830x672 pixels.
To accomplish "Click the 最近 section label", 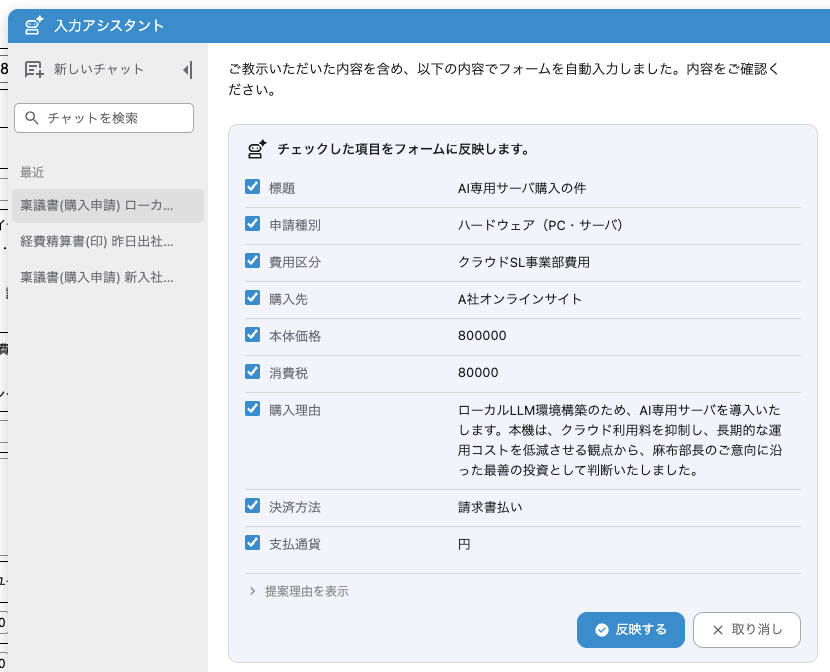I will coord(32,172).
